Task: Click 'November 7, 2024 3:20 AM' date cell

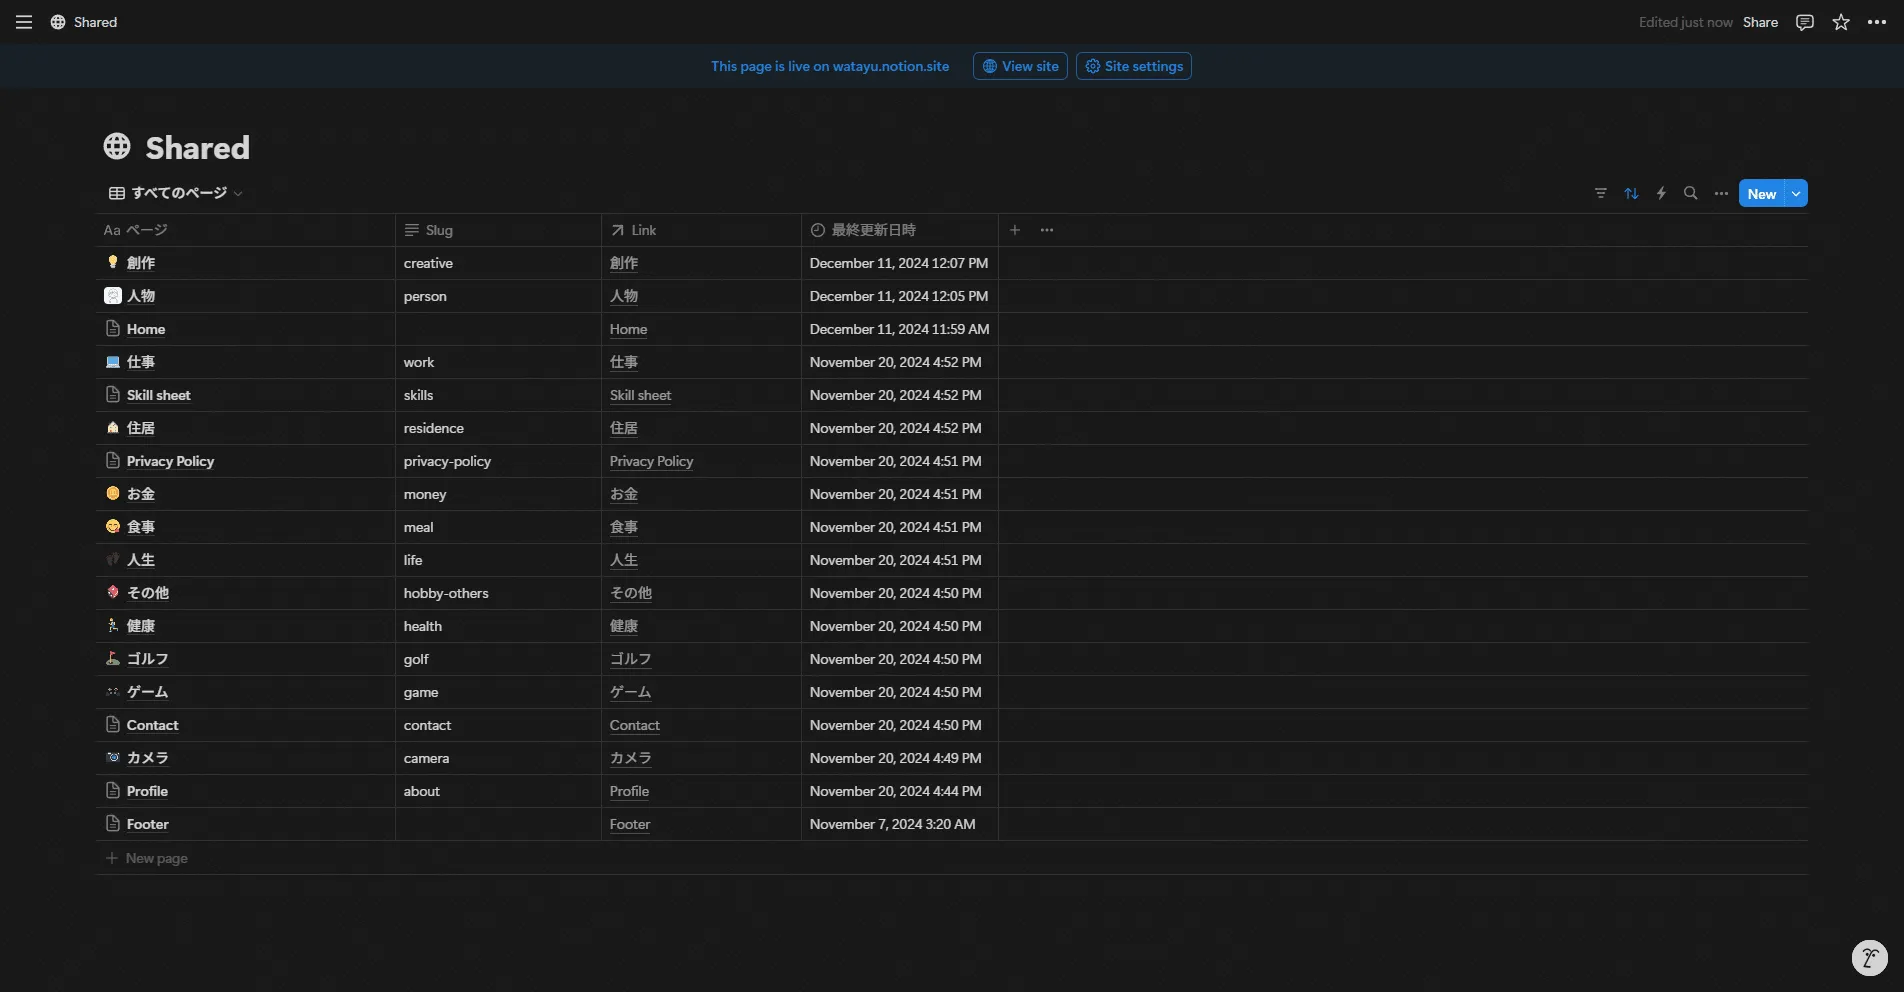Action: point(900,824)
